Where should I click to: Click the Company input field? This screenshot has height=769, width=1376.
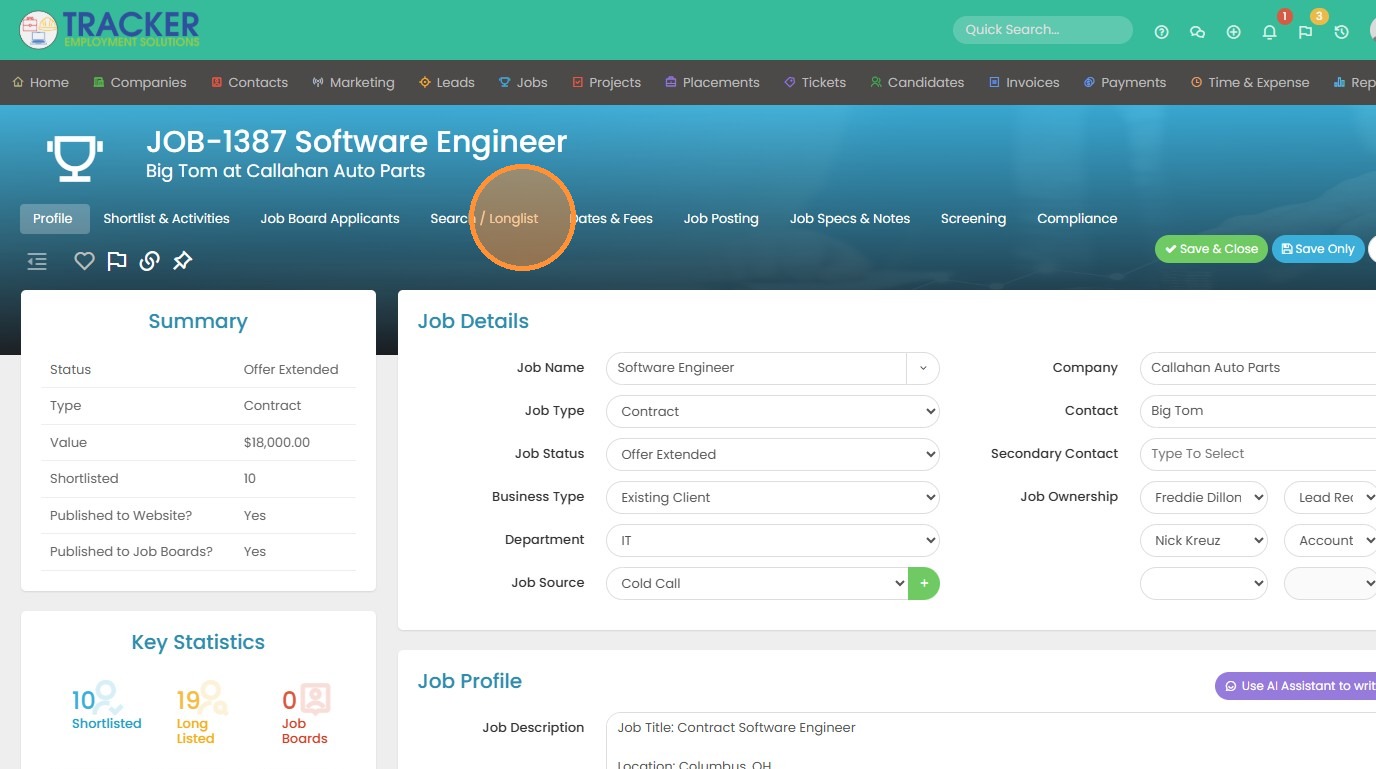click(1258, 368)
